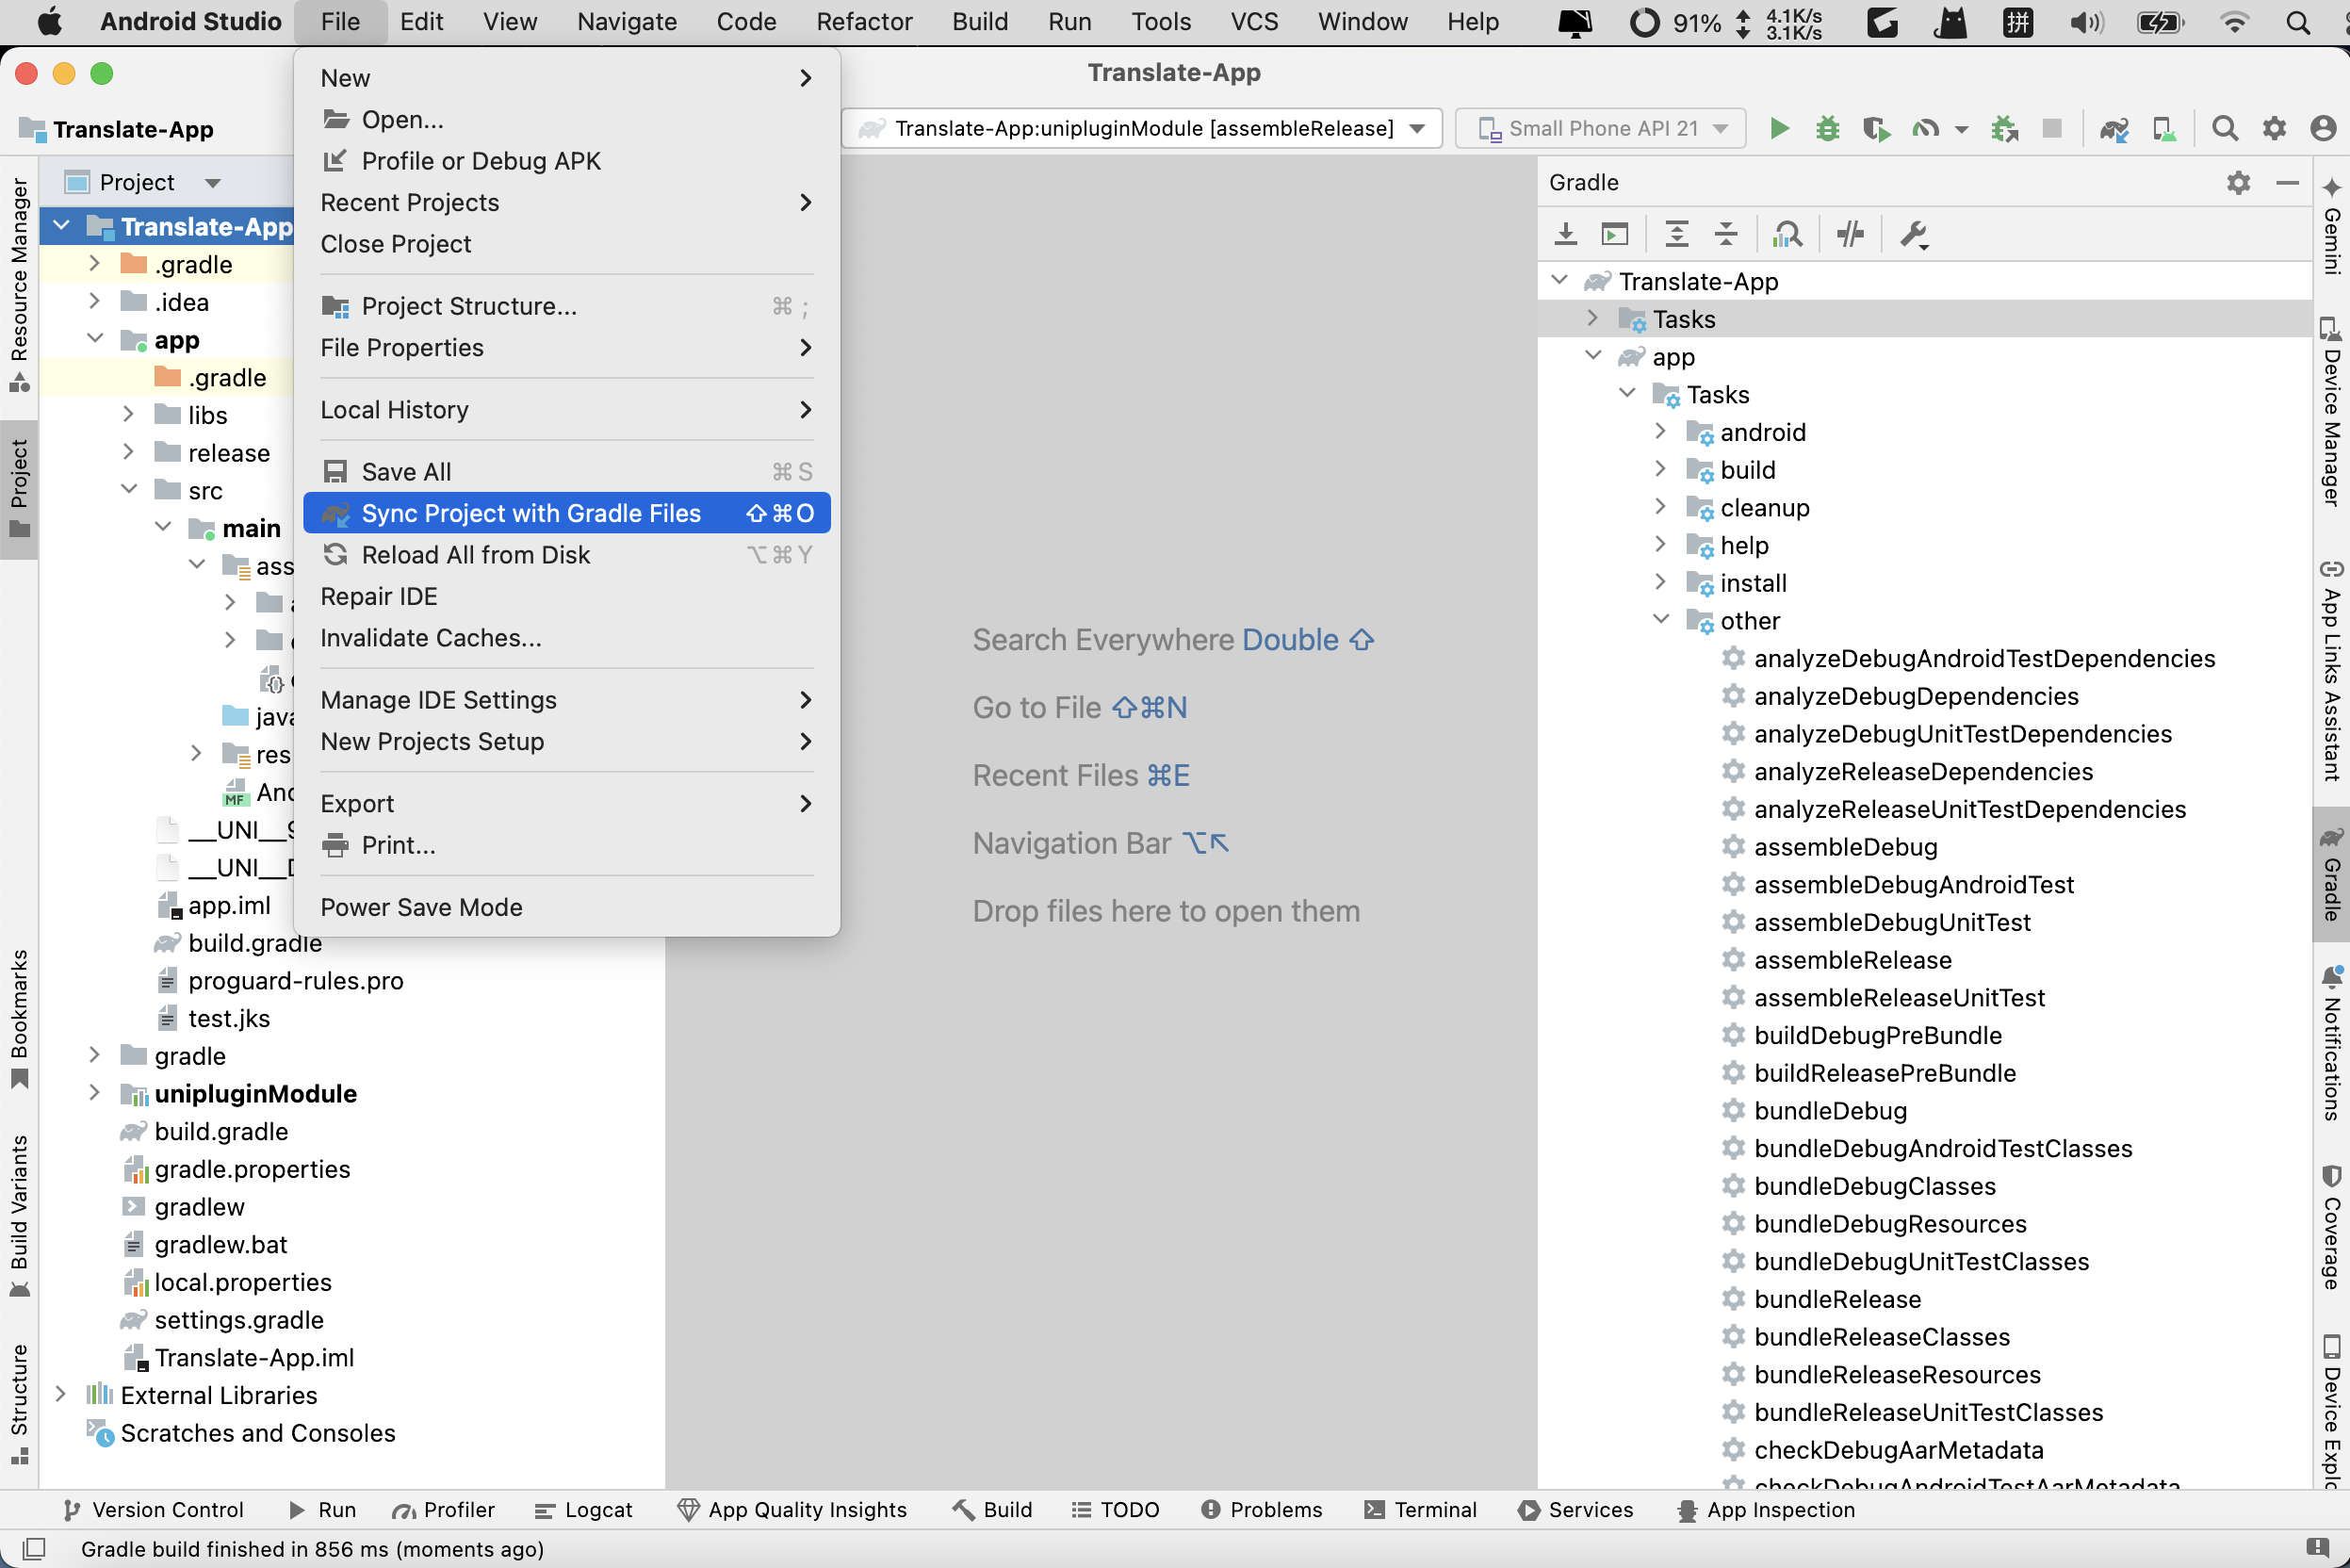The width and height of the screenshot is (2350, 1568).
Task: Toggle the Resource Manager tool window
Action: coord(19,285)
